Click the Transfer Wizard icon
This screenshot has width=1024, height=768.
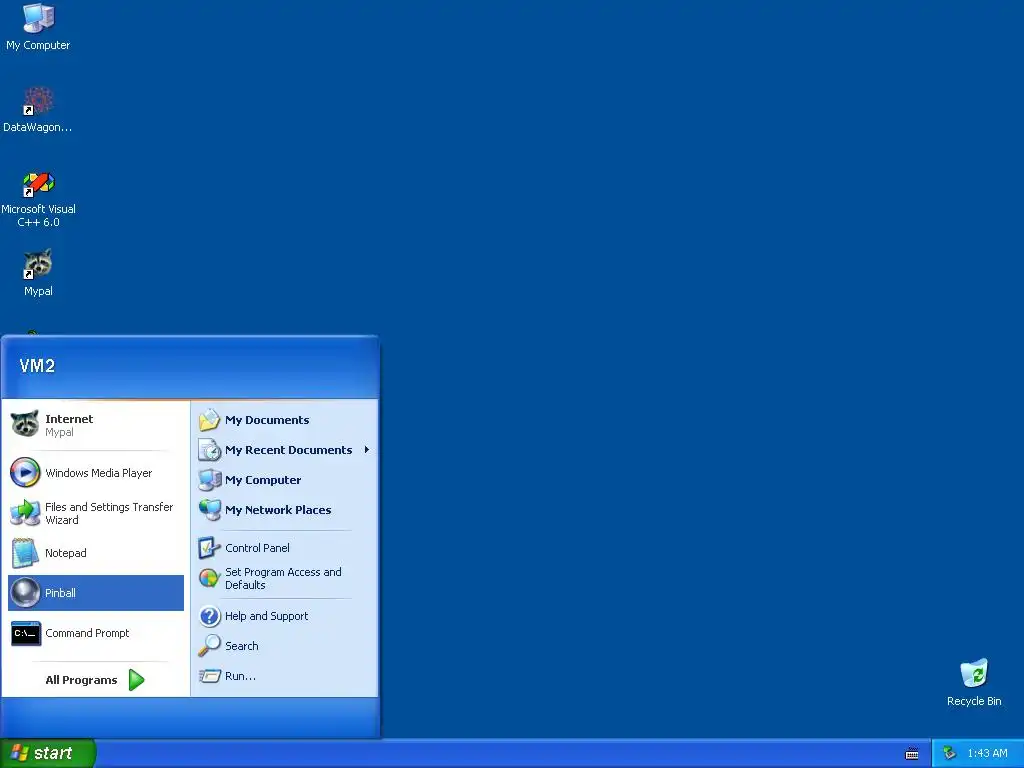point(25,513)
